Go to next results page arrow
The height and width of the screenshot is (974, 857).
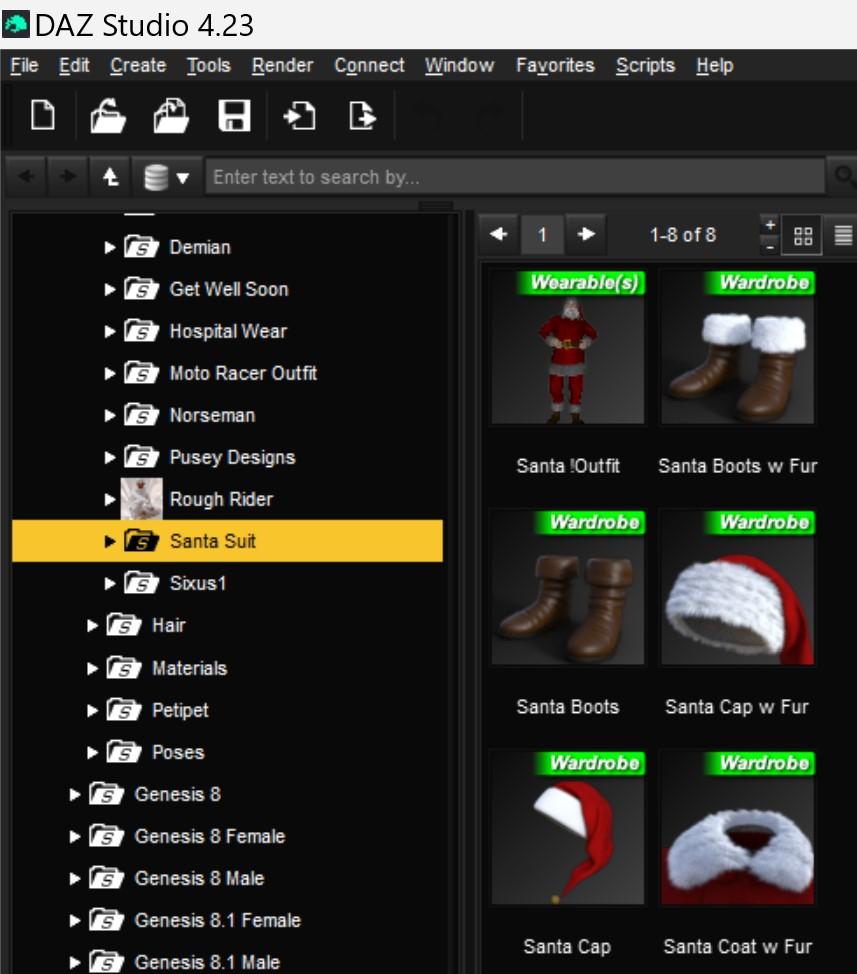[x=586, y=234]
